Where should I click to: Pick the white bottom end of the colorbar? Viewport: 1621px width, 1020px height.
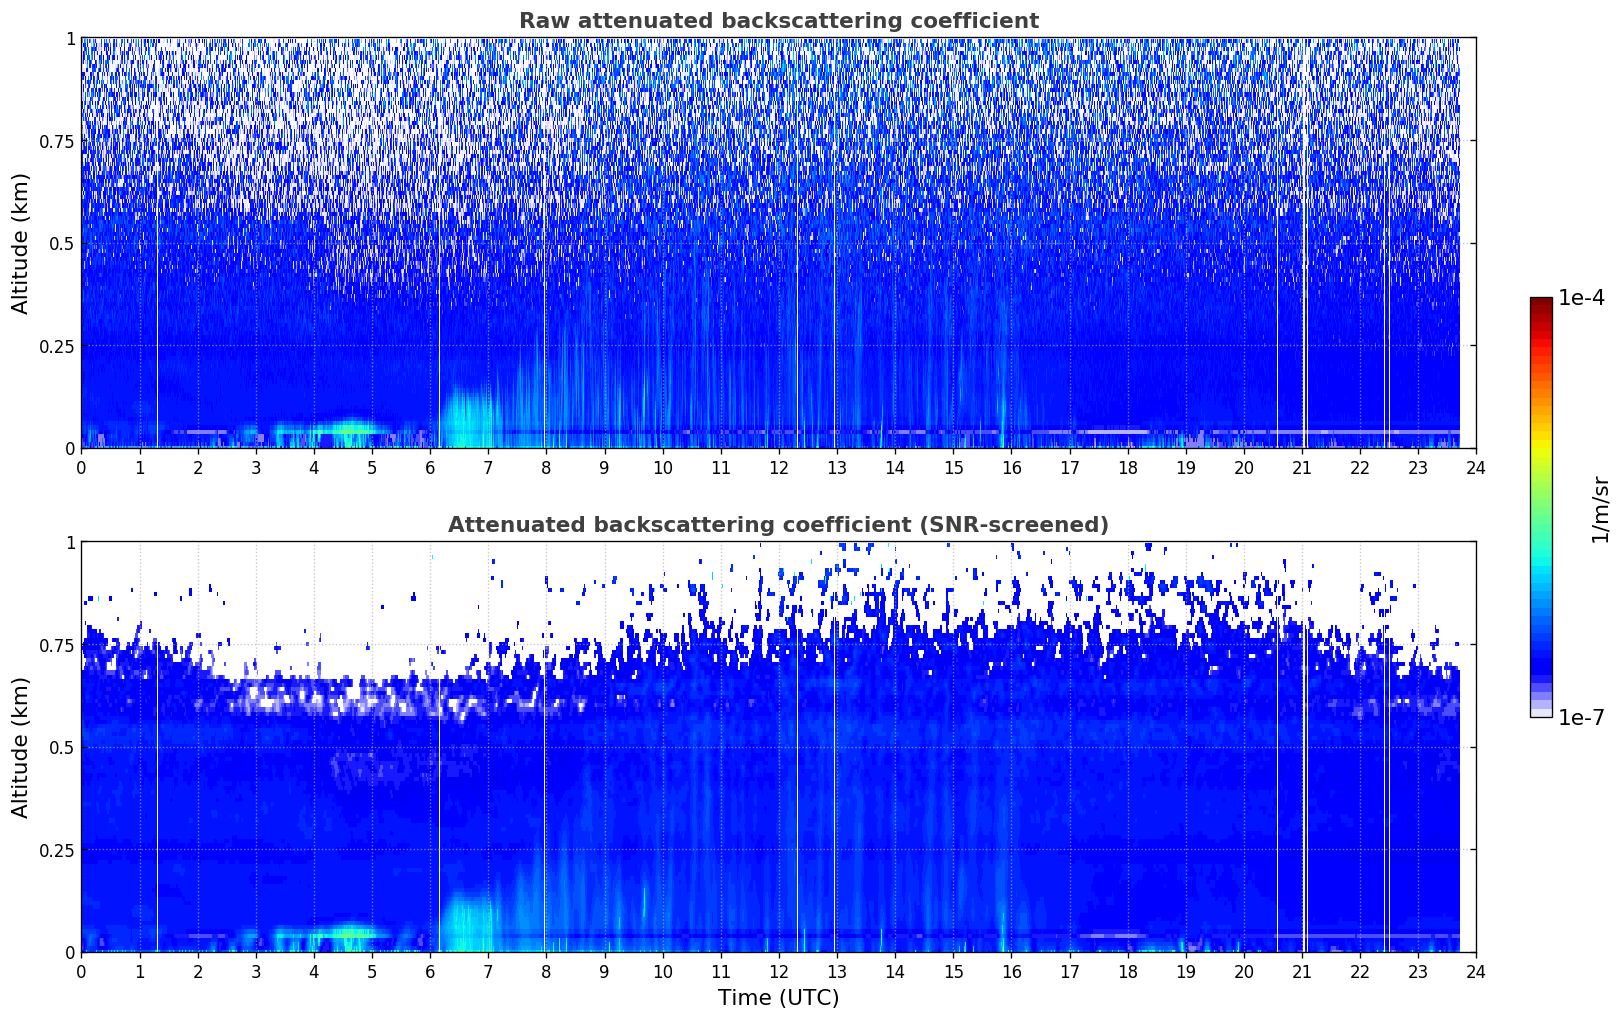coord(1540,713)
